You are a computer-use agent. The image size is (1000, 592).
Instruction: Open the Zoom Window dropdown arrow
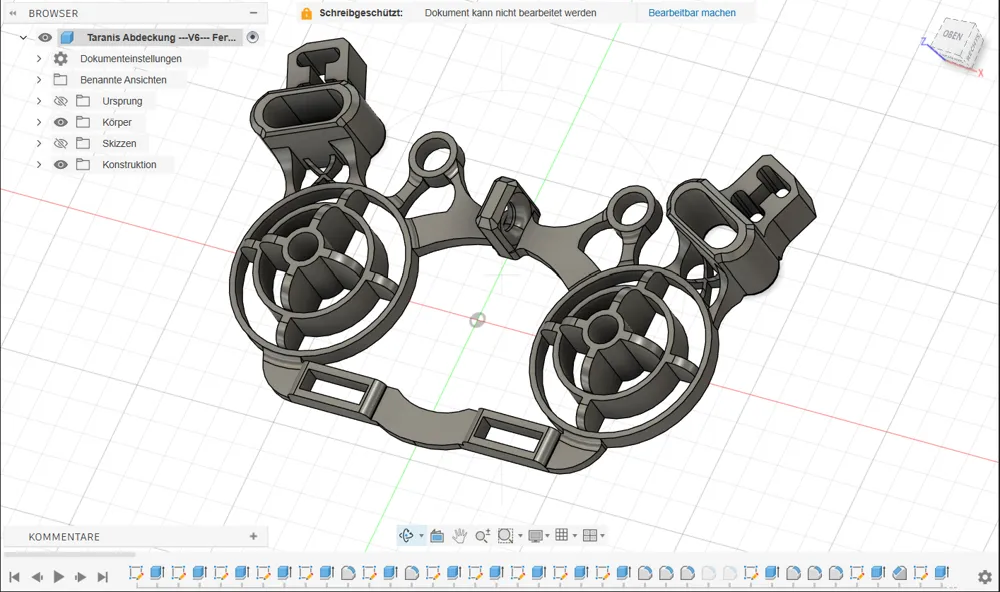pos(520,536)
